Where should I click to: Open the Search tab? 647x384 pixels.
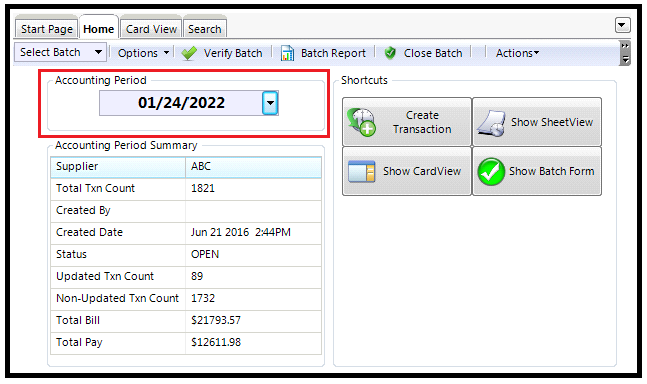(205, 29)
